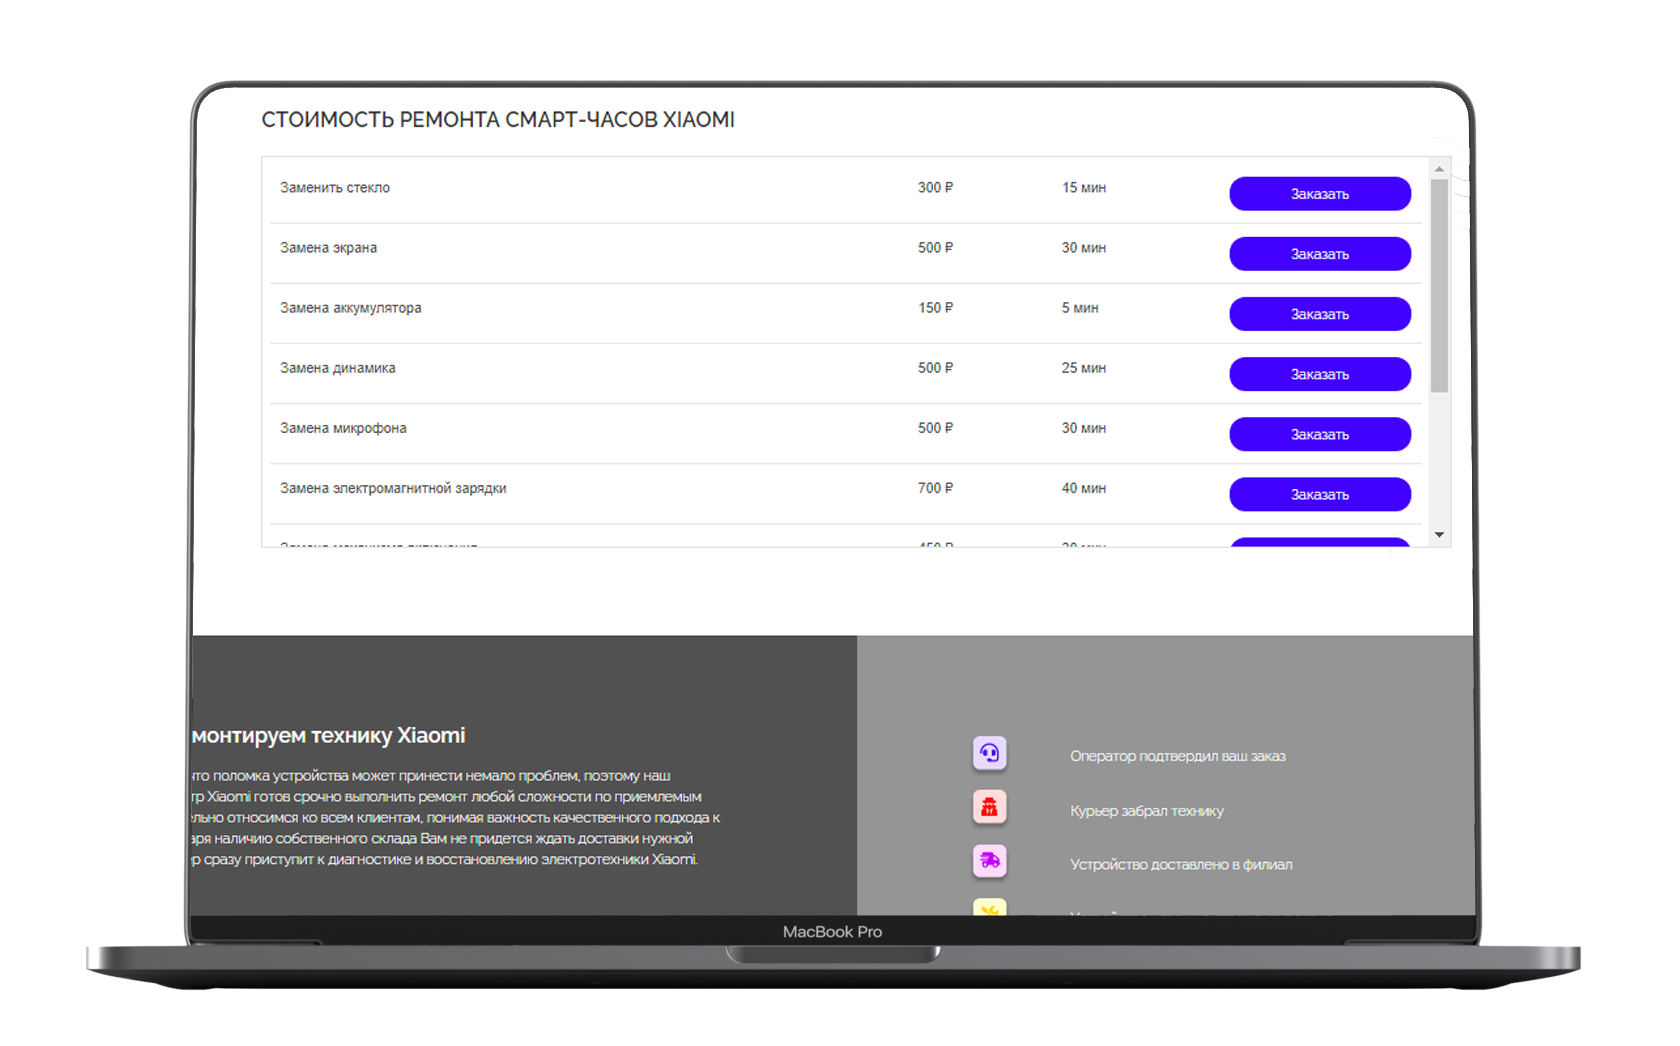This screenshot has height=1046, width=1680.
Task: Click the 150 ₽ price
Action: click(x=935, y=308)
